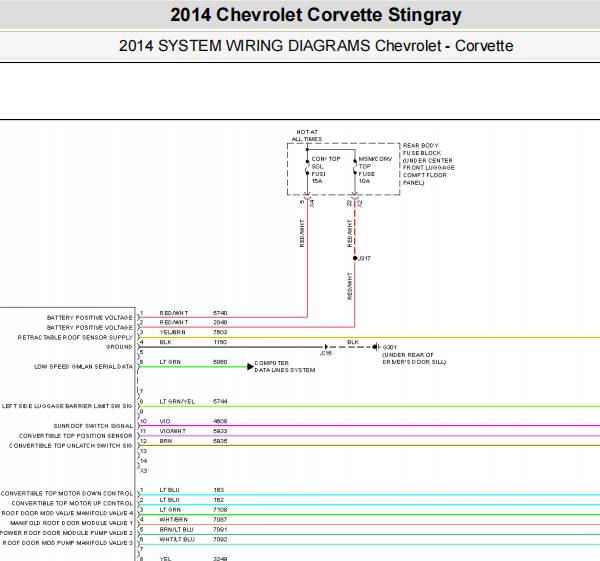Select the MSM/CONV TOP fuse symbol
Image resolution: width=600 pixels, height=561 pixels.
[x=355, y=167]
